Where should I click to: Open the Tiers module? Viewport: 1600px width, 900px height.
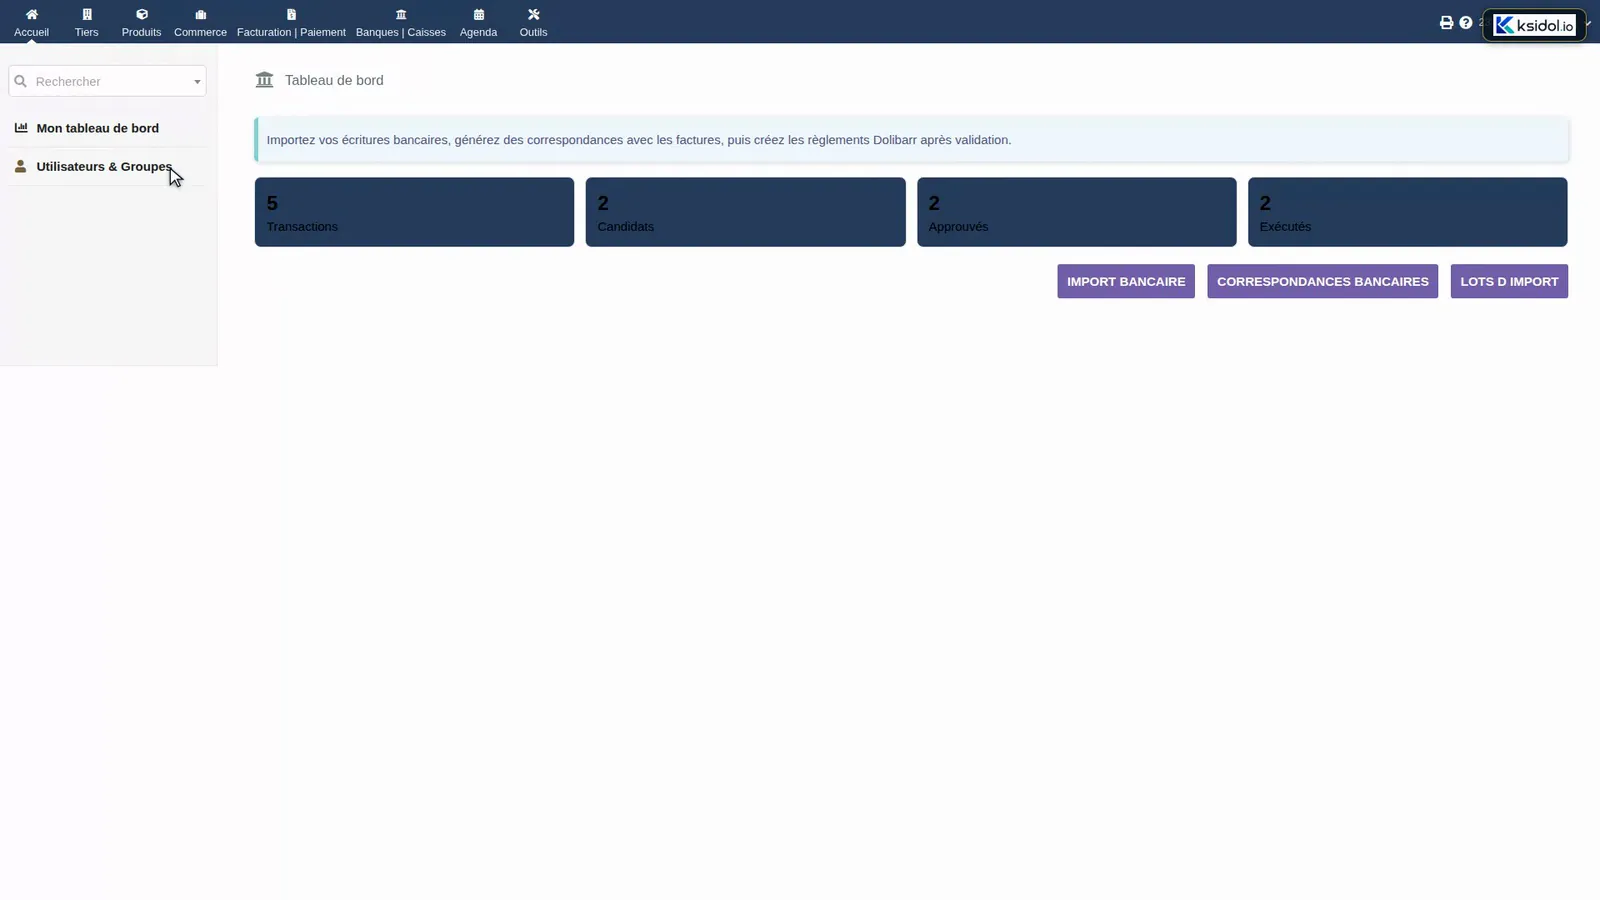(87, 22)
